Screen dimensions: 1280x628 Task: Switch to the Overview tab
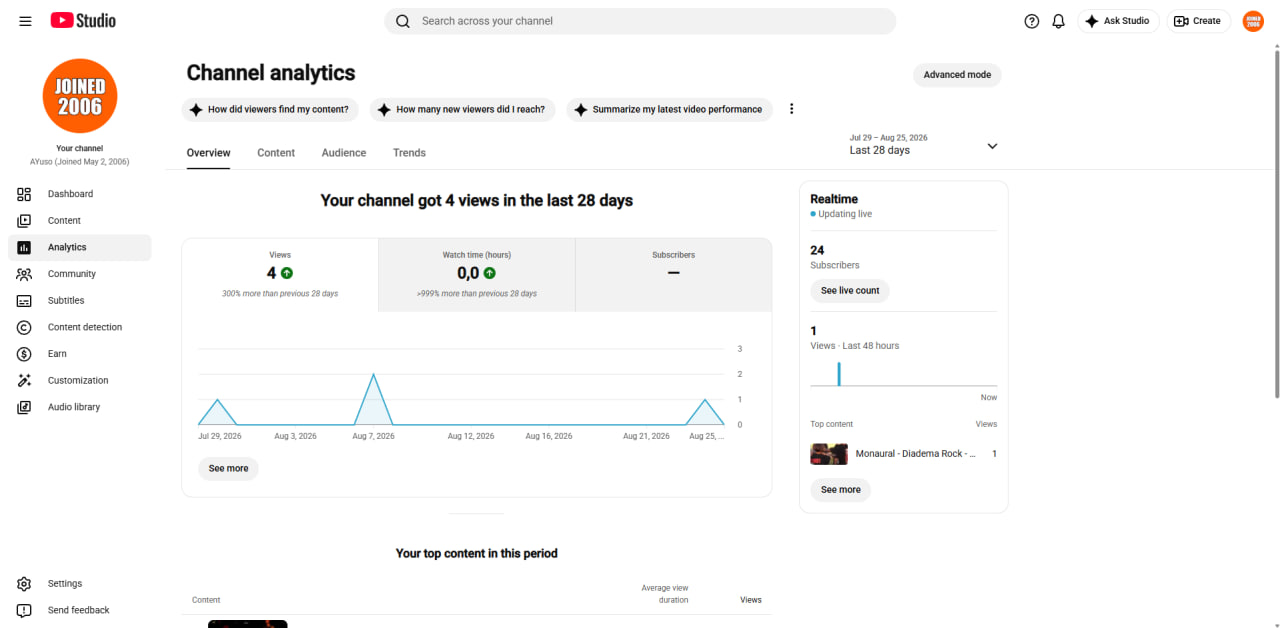pos(208,153)
